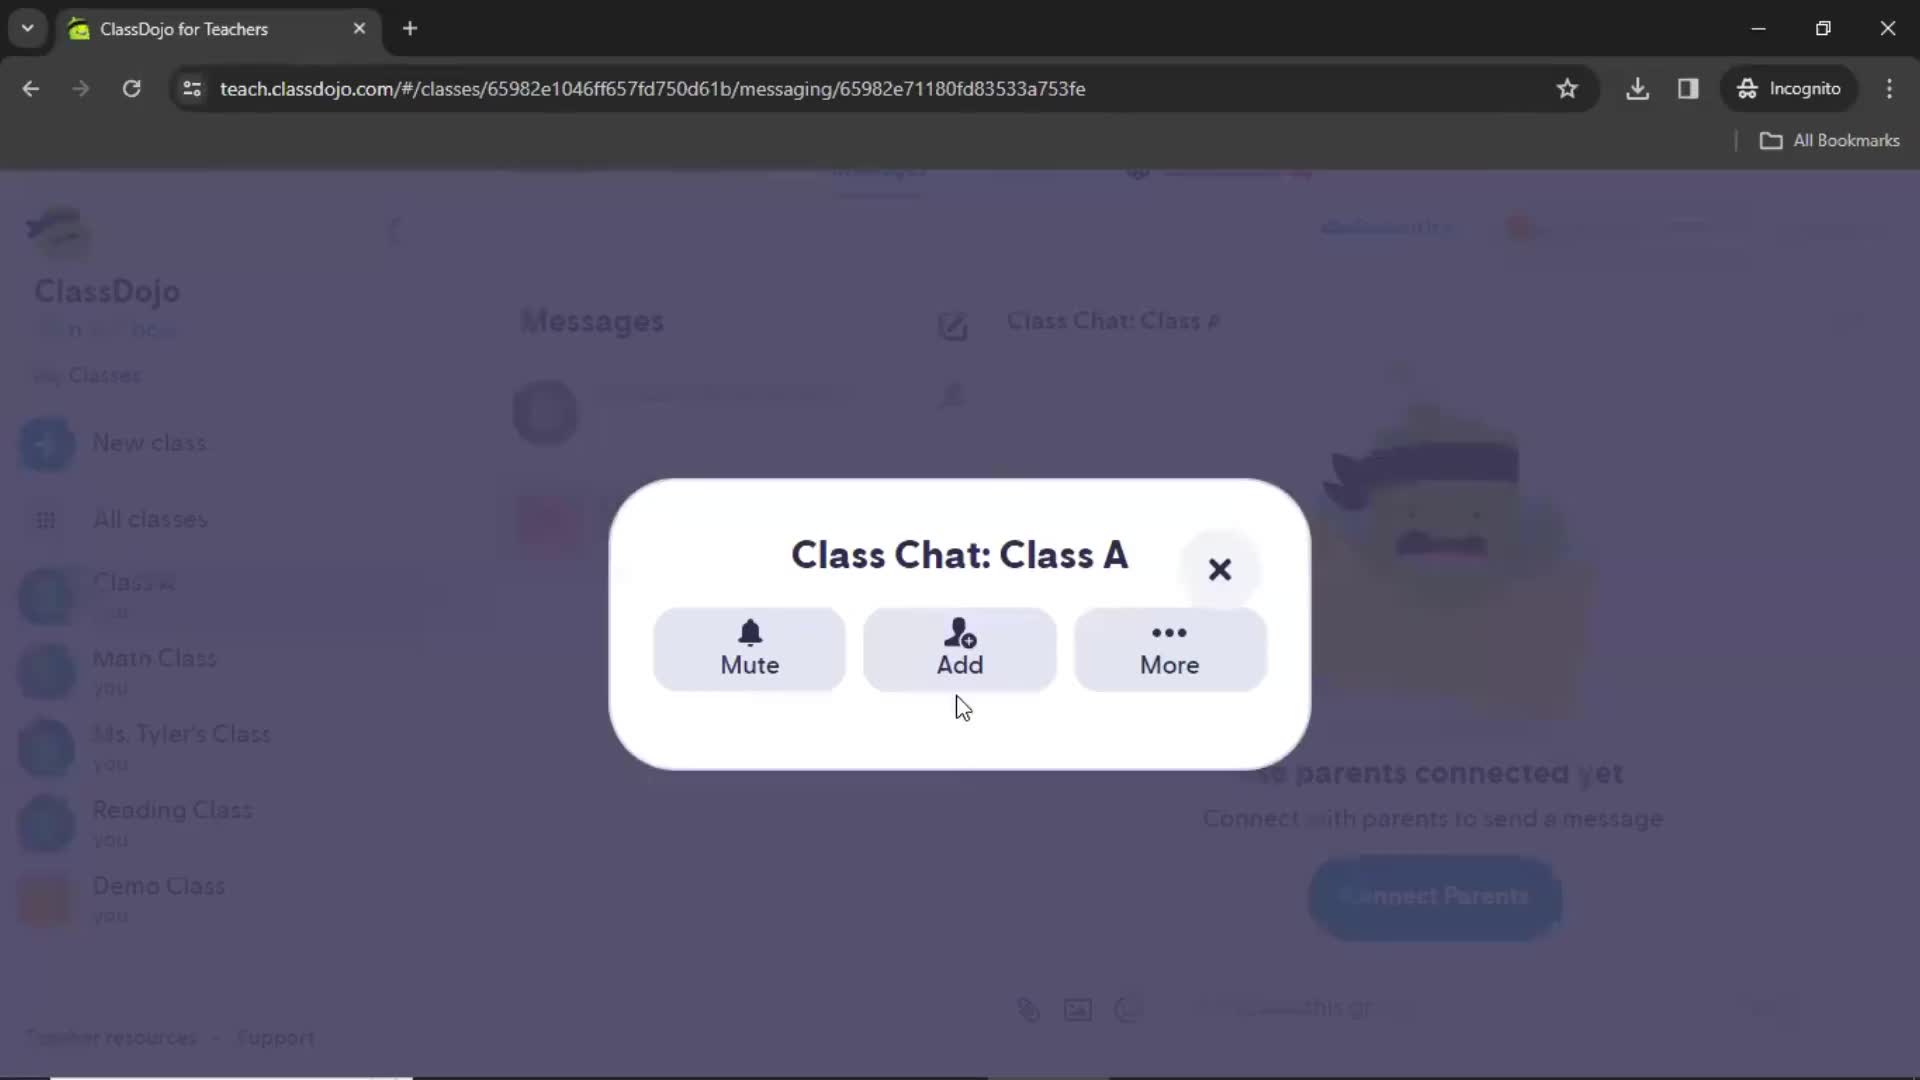
Task: Click the New class icon in sidebar
Action: click(x=46, y=443)
